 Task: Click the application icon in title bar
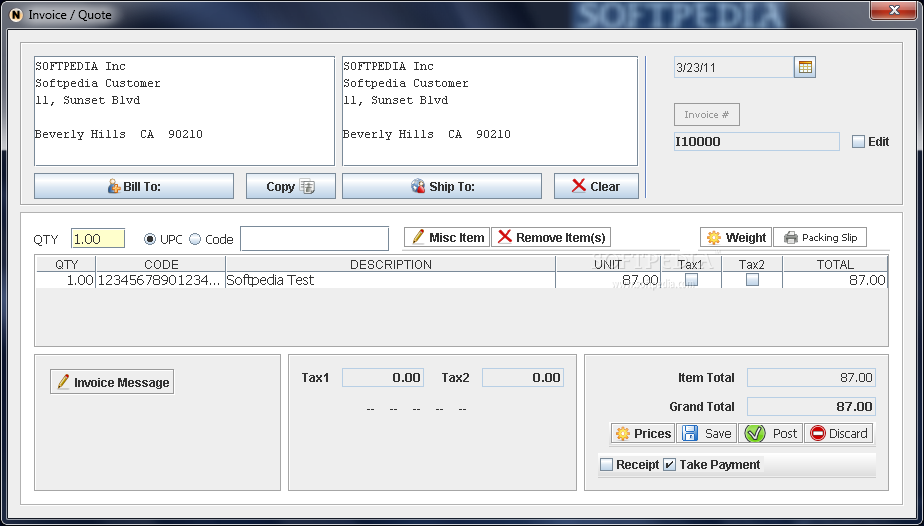(16, 15)
